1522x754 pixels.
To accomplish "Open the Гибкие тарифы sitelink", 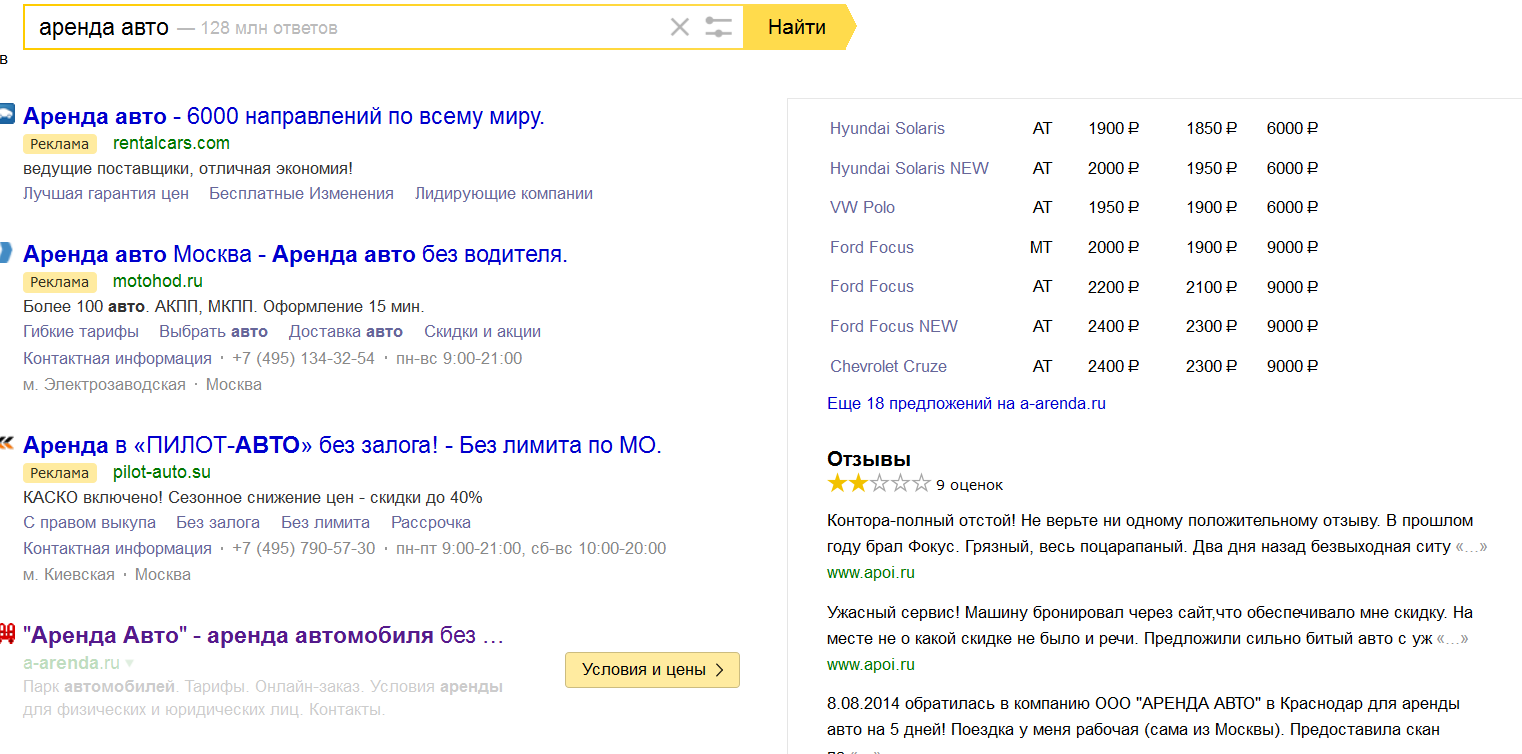I will coord(81,332).
